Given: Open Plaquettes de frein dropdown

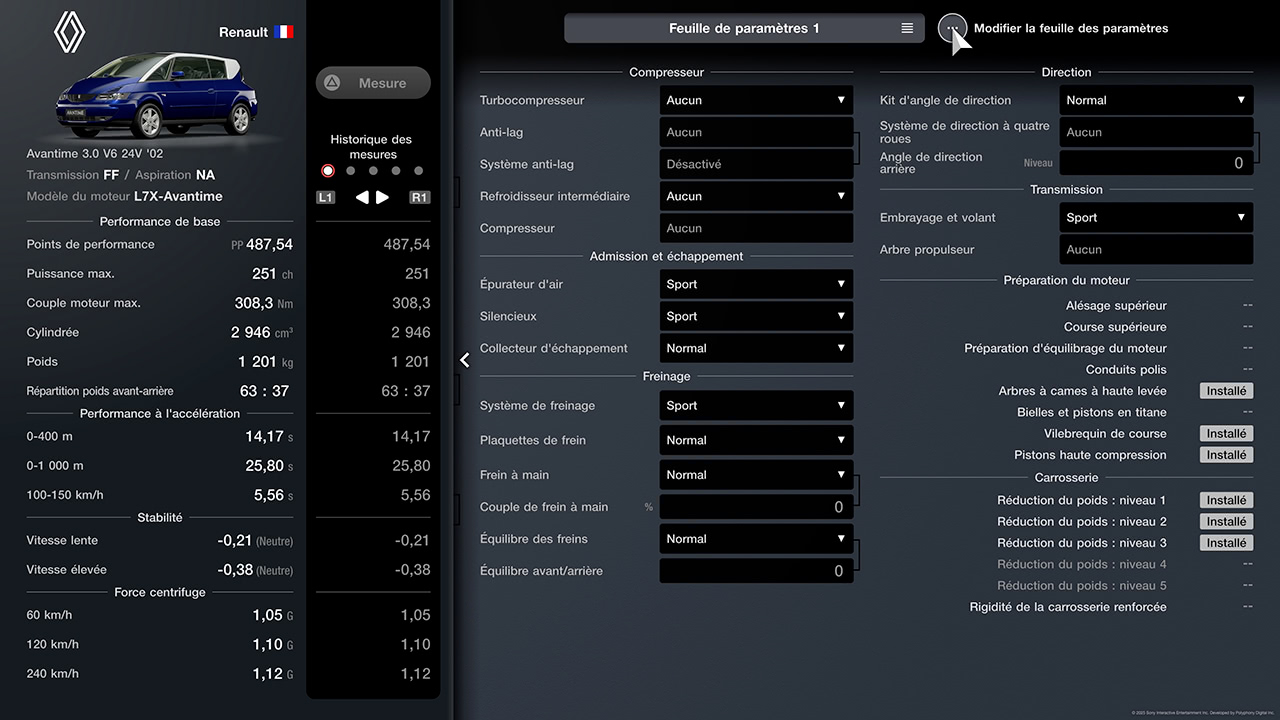Looking at the screenshot, I should [x=757, y=440].
